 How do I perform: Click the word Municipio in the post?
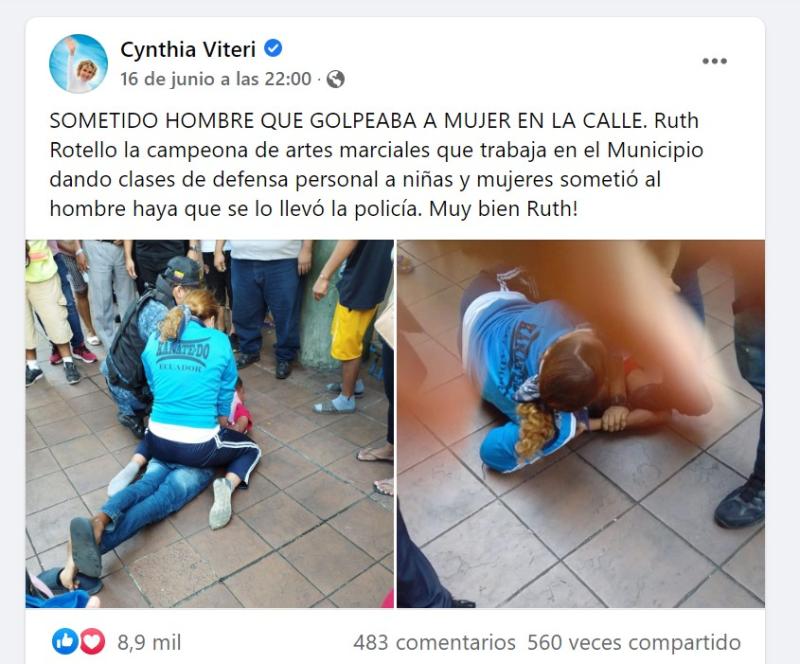656,150
